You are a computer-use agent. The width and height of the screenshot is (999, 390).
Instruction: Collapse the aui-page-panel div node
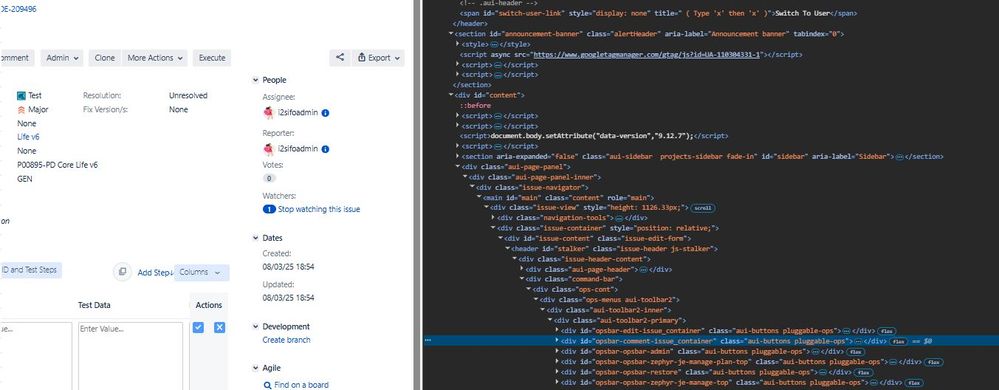pos(458,166)
